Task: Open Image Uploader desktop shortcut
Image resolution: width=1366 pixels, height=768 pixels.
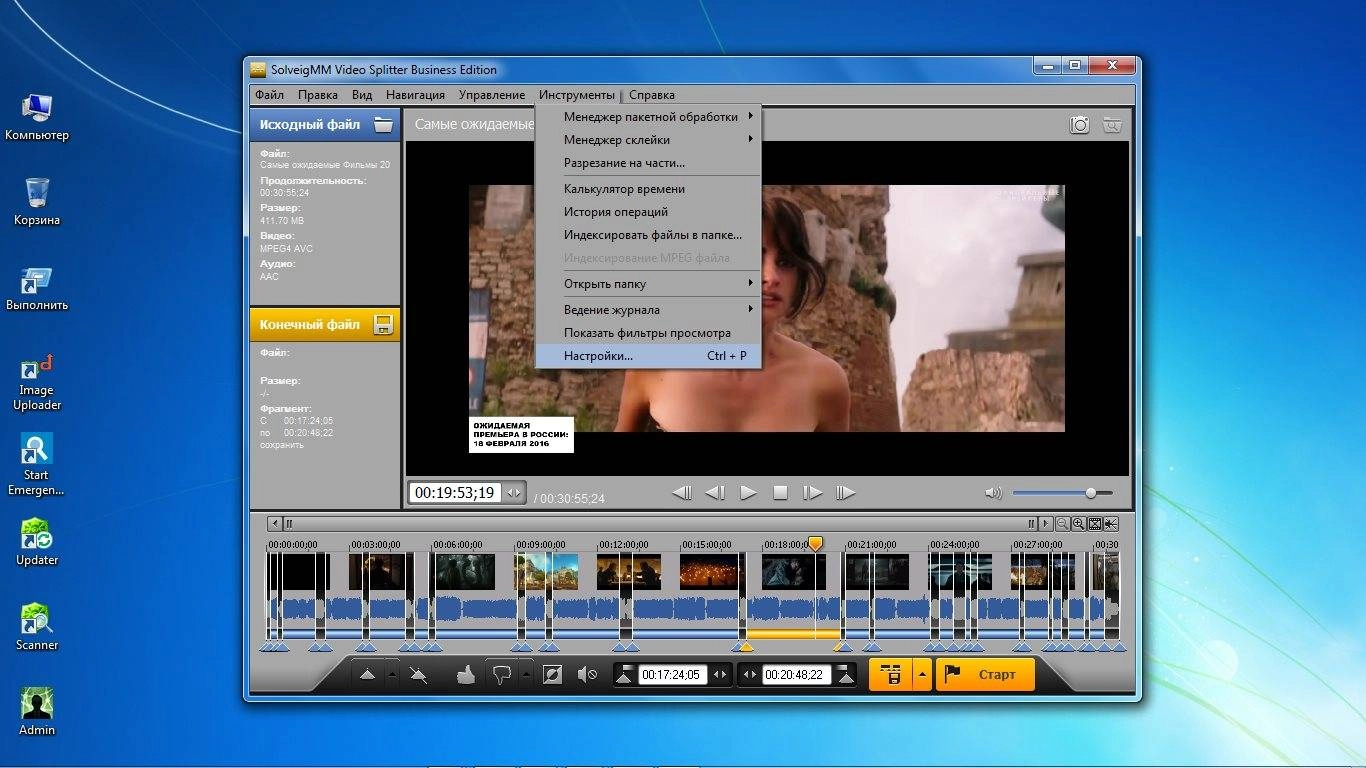Action: 37,383
